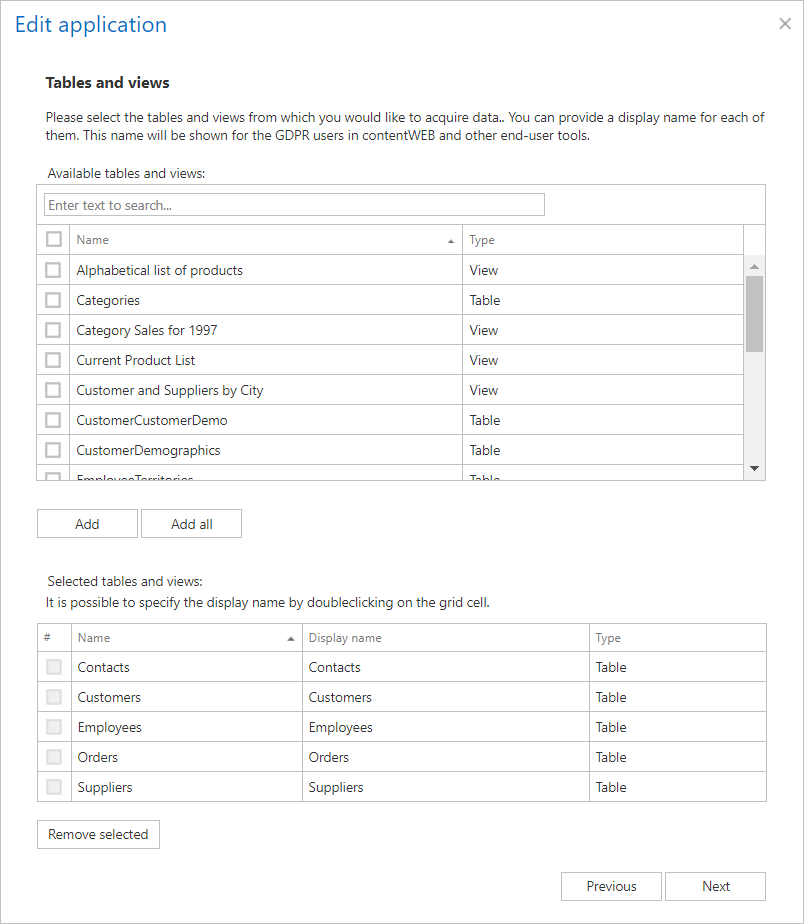
Task: Select the Employees display name cell
Action: tap(445, 727)
